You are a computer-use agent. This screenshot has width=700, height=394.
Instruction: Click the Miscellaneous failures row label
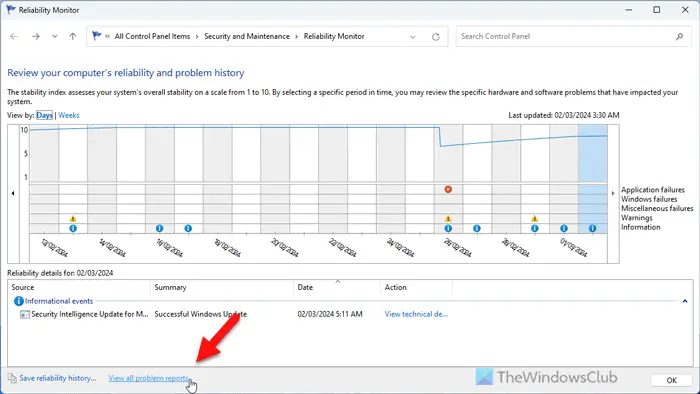657,208
